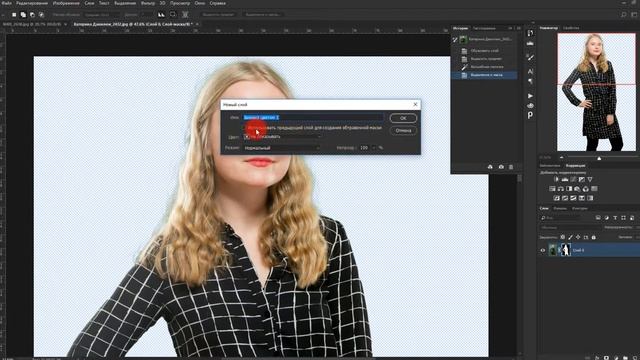
Task: Add an Invert adjustment
Action: (556, 198)
